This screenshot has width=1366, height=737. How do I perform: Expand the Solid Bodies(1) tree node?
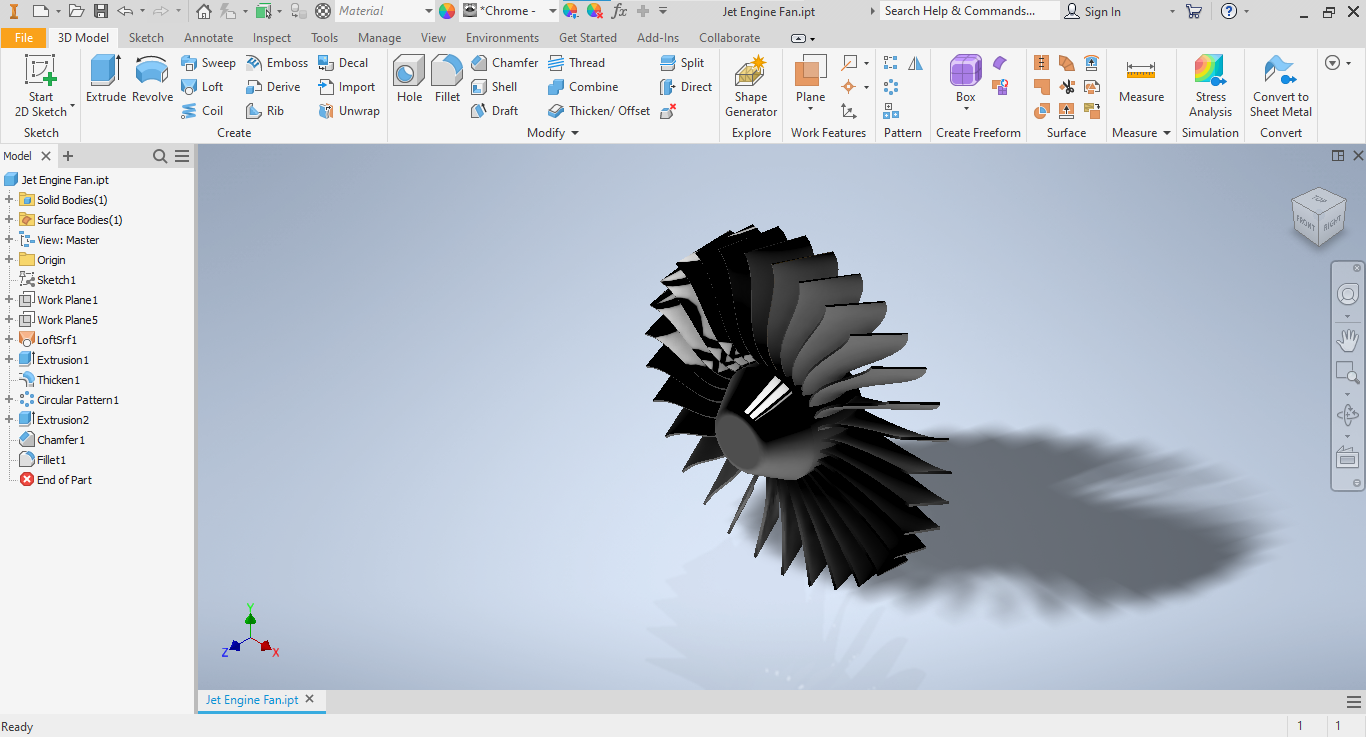pos(9,200)
